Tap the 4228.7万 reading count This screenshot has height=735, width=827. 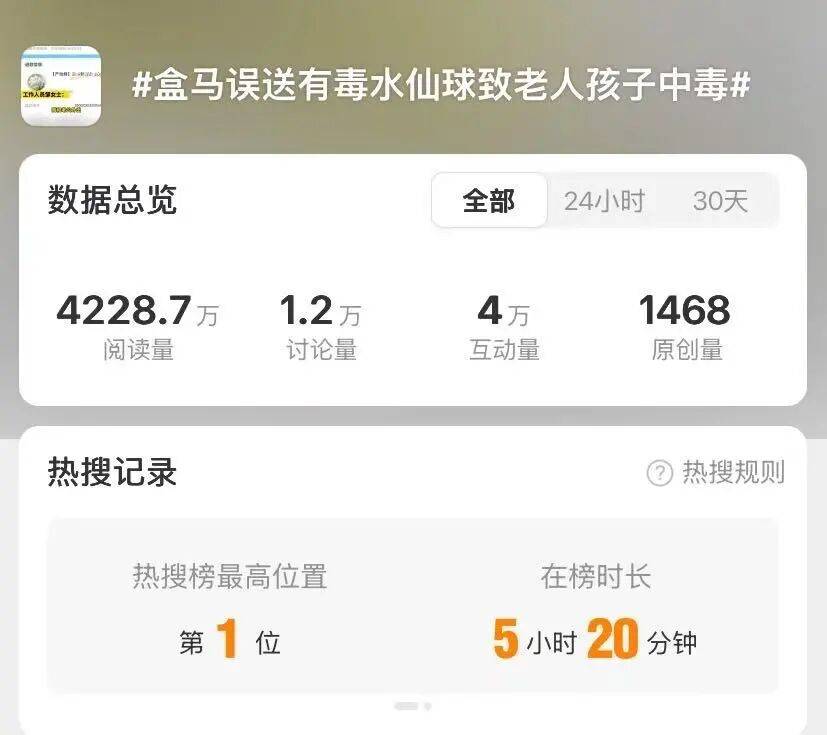coord(137,311)
